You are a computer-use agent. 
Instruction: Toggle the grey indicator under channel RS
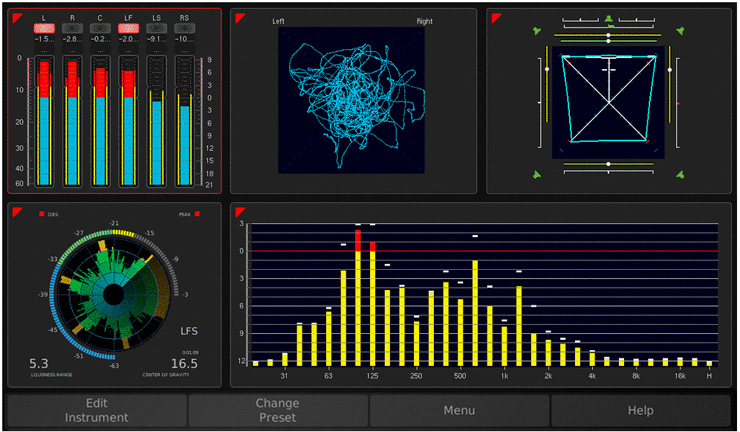point(185,28)
